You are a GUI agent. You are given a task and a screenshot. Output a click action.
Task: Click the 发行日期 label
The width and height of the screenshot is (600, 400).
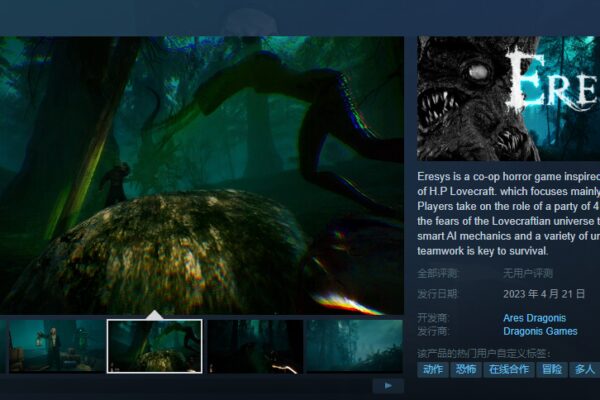tap(438, 294)
